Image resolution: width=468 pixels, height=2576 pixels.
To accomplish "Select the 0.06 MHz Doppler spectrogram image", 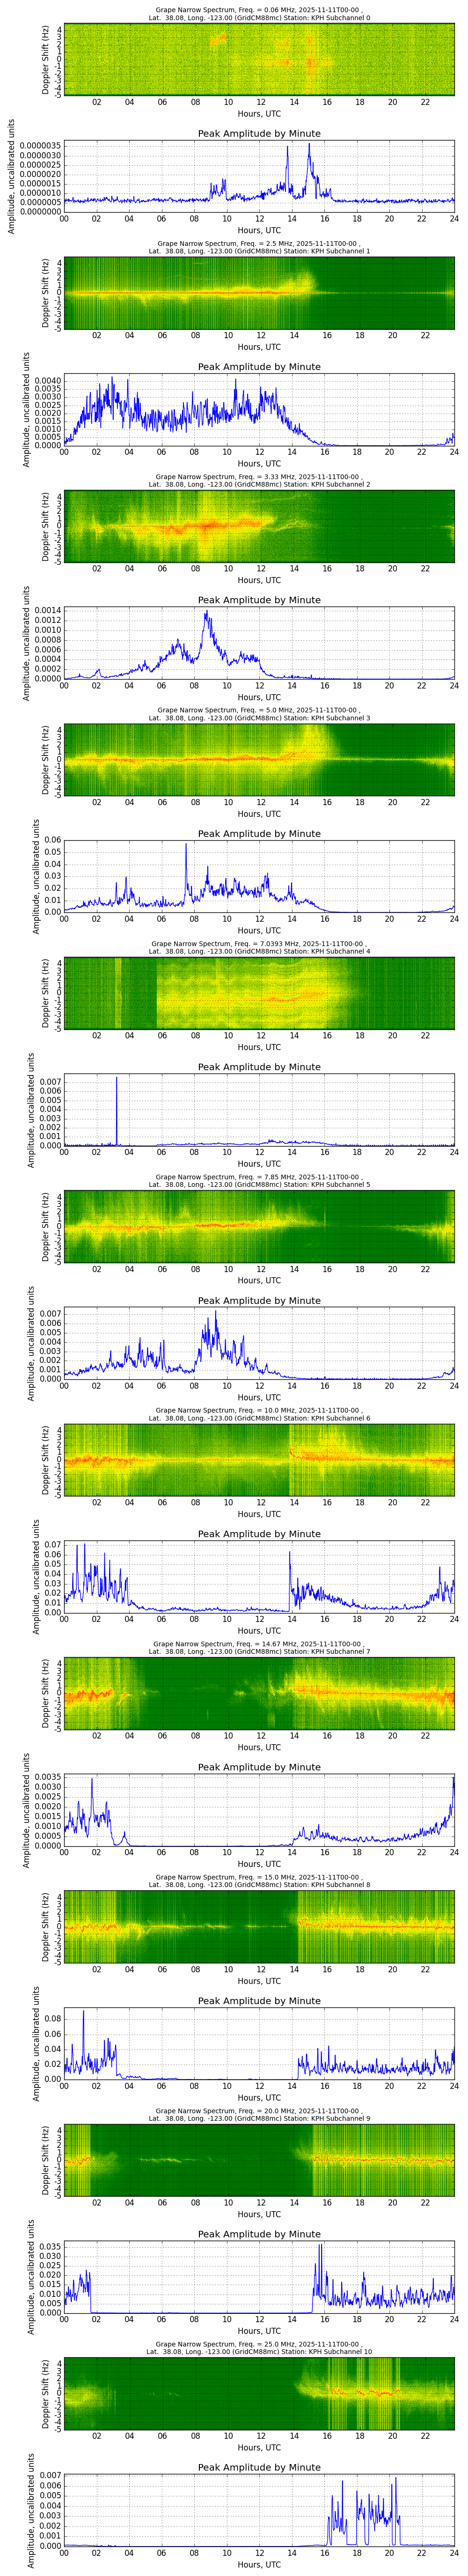I will point(259,59).
